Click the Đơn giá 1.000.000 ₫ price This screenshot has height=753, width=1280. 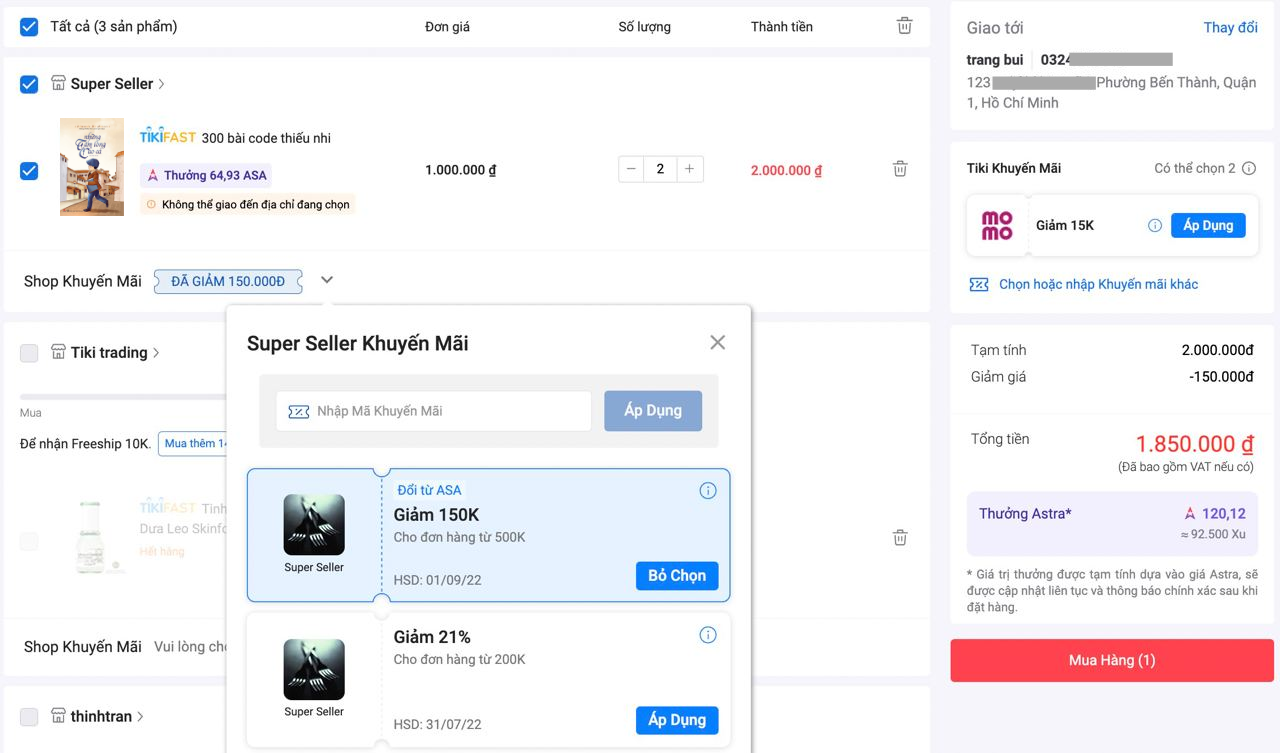click(x=460, y=171)
